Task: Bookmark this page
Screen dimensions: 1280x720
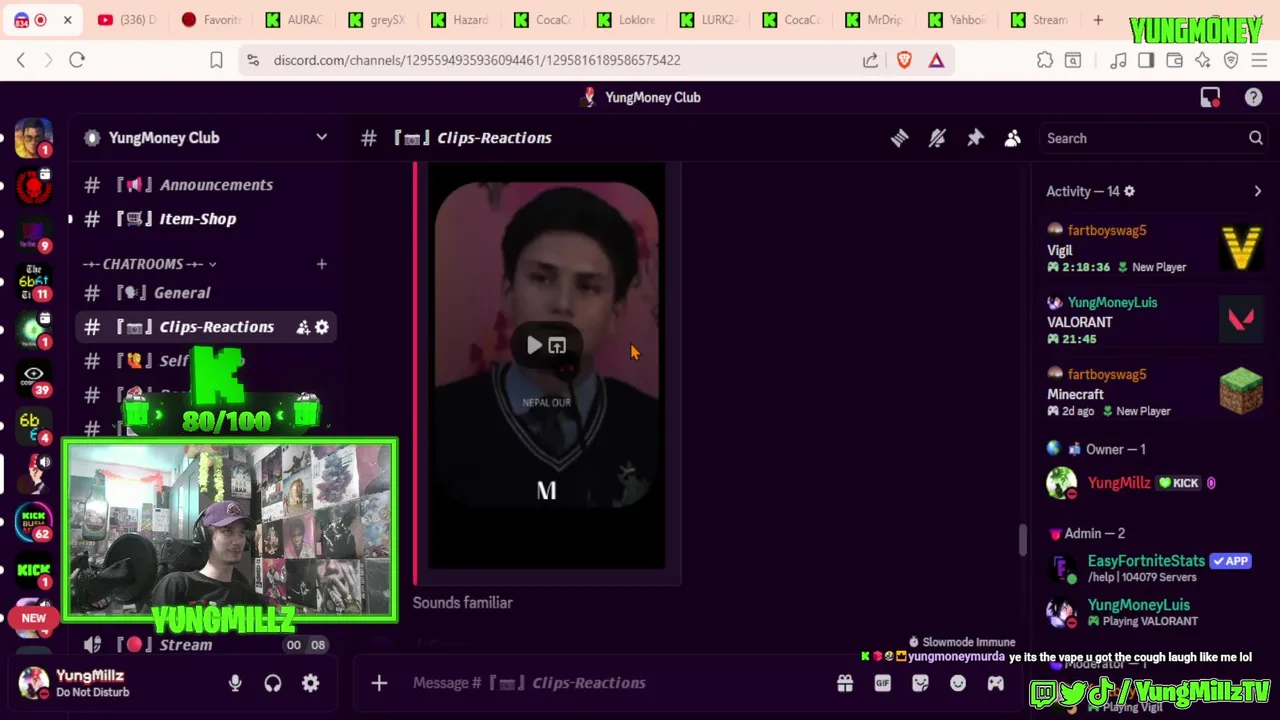Action: (x=216, y=60)
